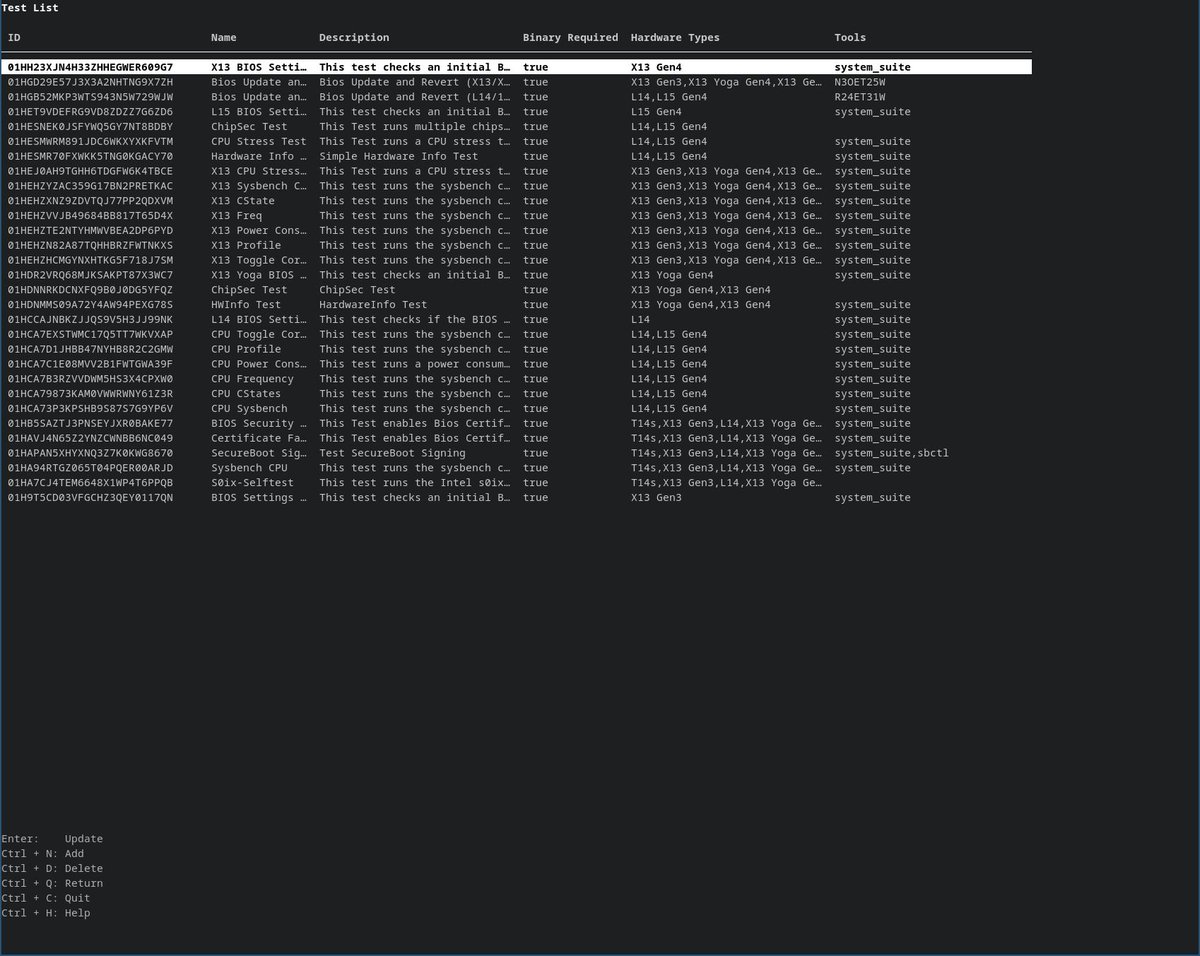
Task: Click ID 01H9T5CD03VFGCHZ3QEY0117QN
Action: [90, 498]
